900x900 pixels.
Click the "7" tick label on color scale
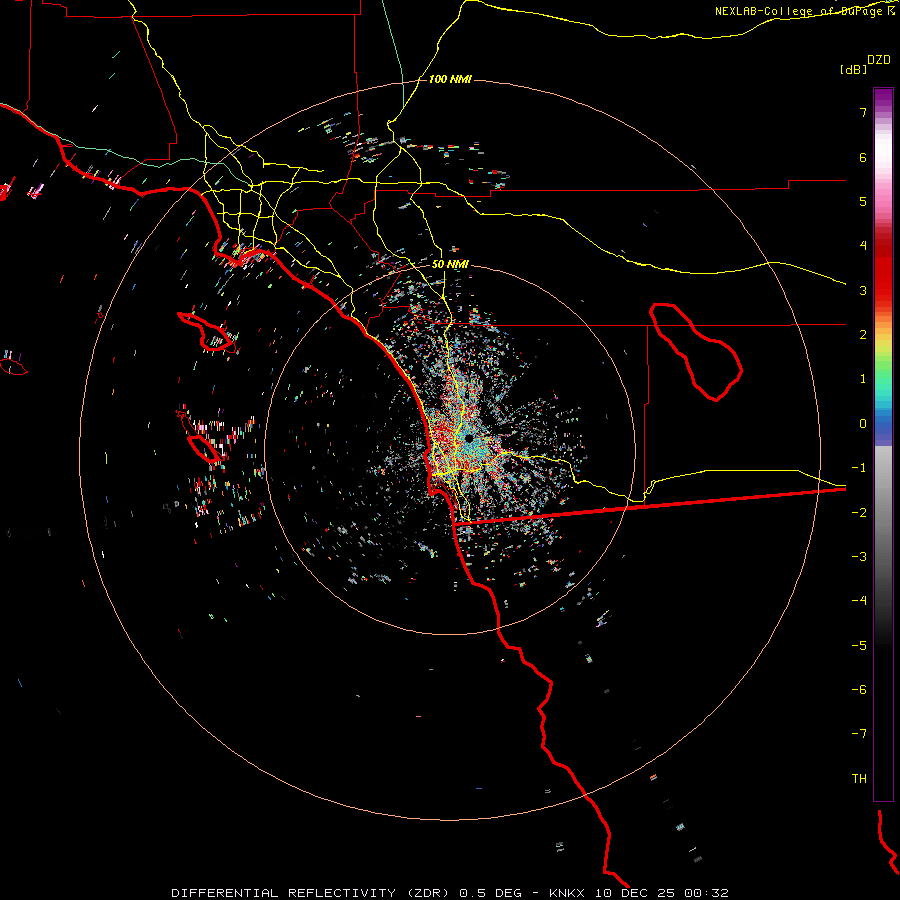coord(863,112)
